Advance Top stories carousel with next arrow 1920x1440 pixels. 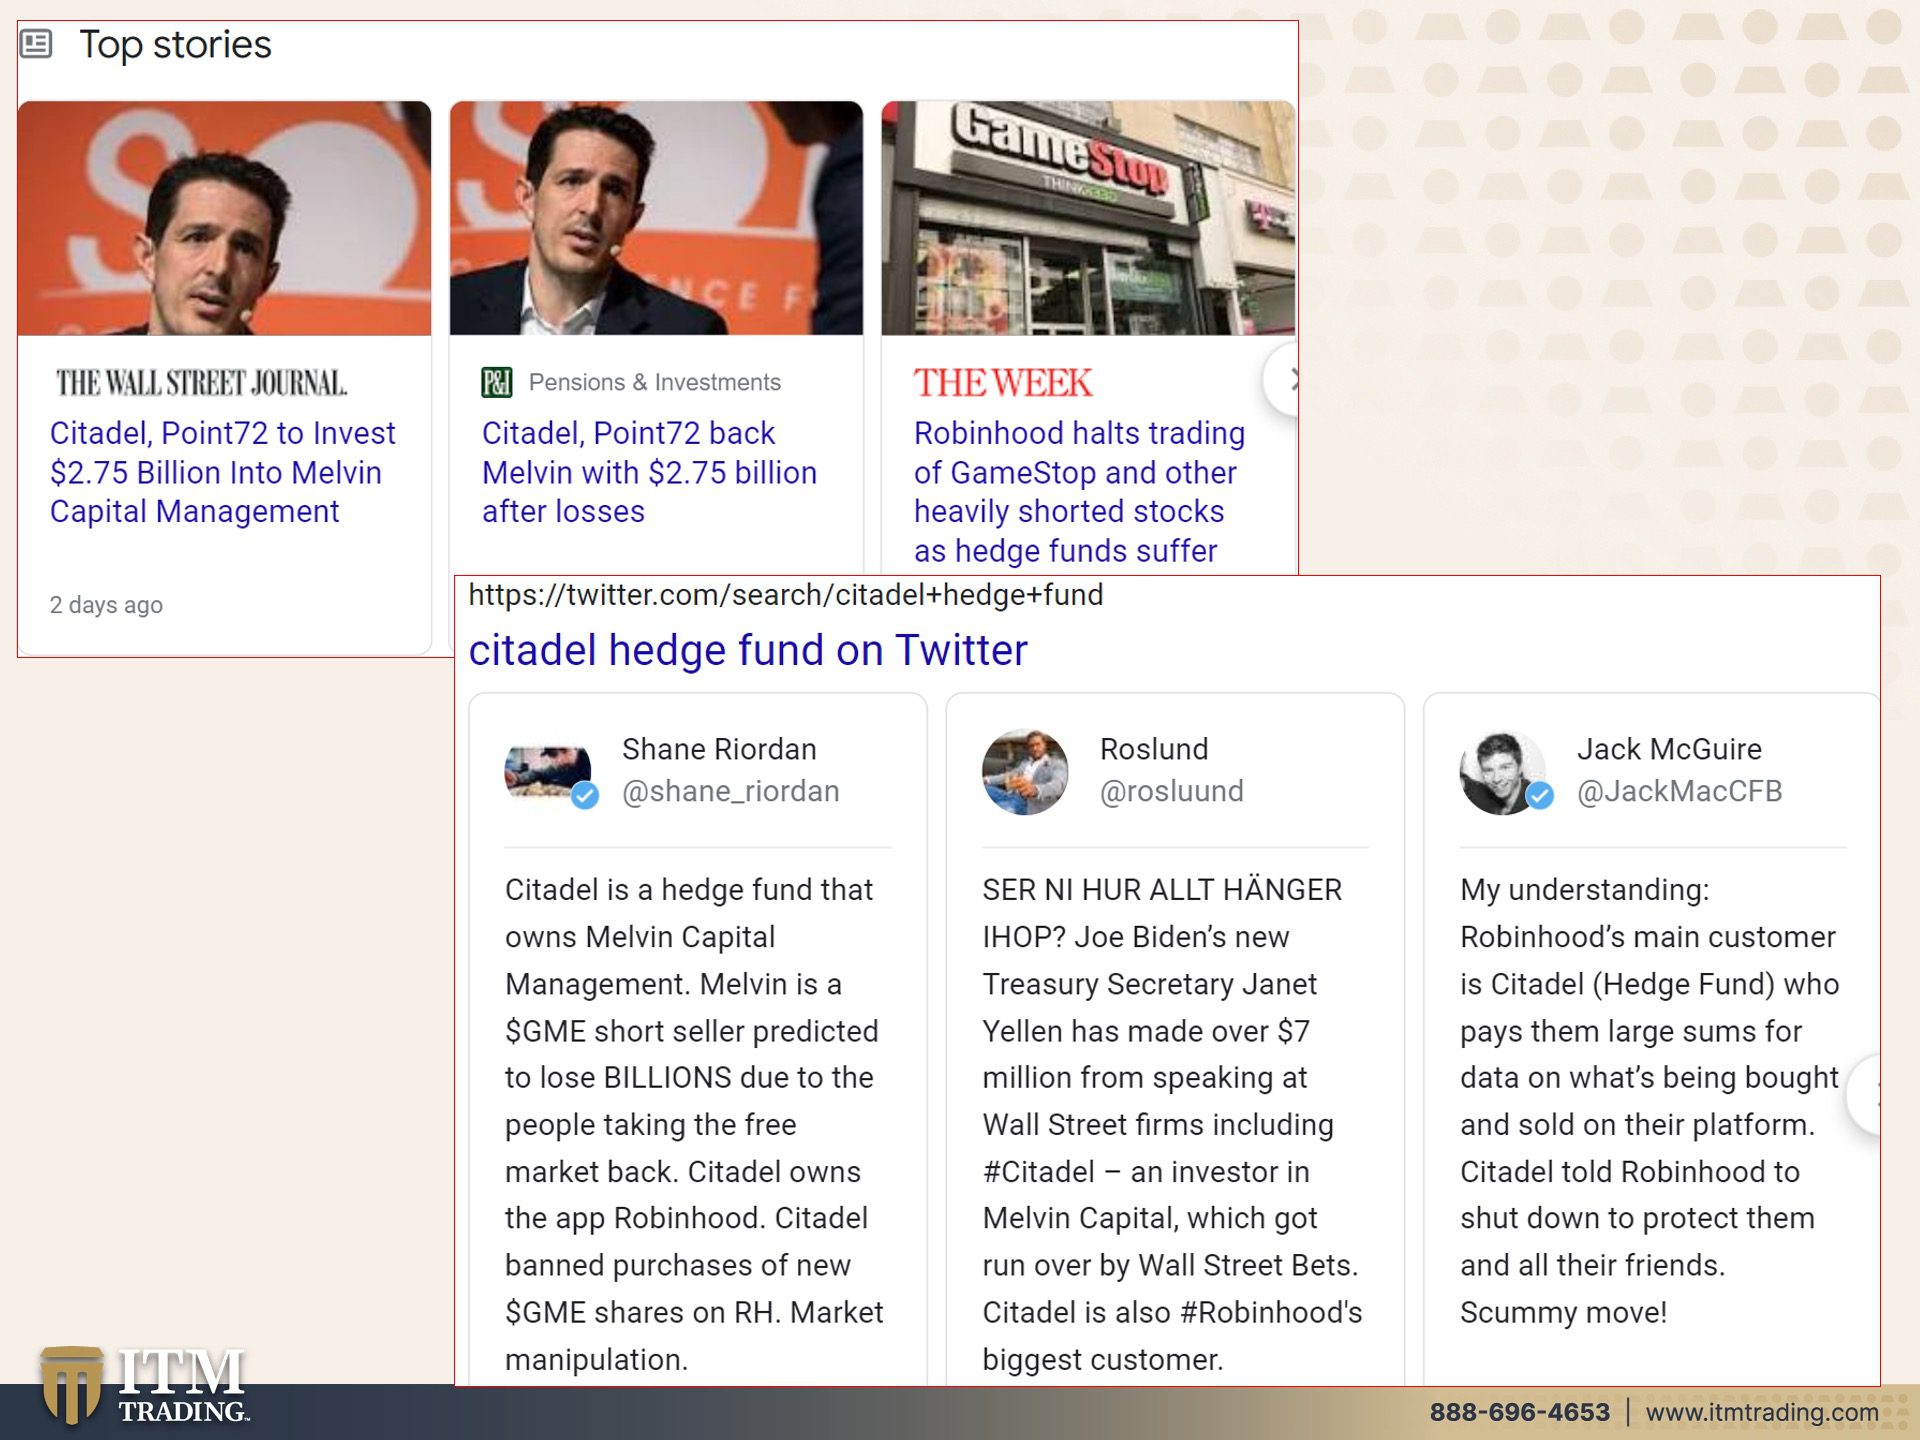[1283, 380]
